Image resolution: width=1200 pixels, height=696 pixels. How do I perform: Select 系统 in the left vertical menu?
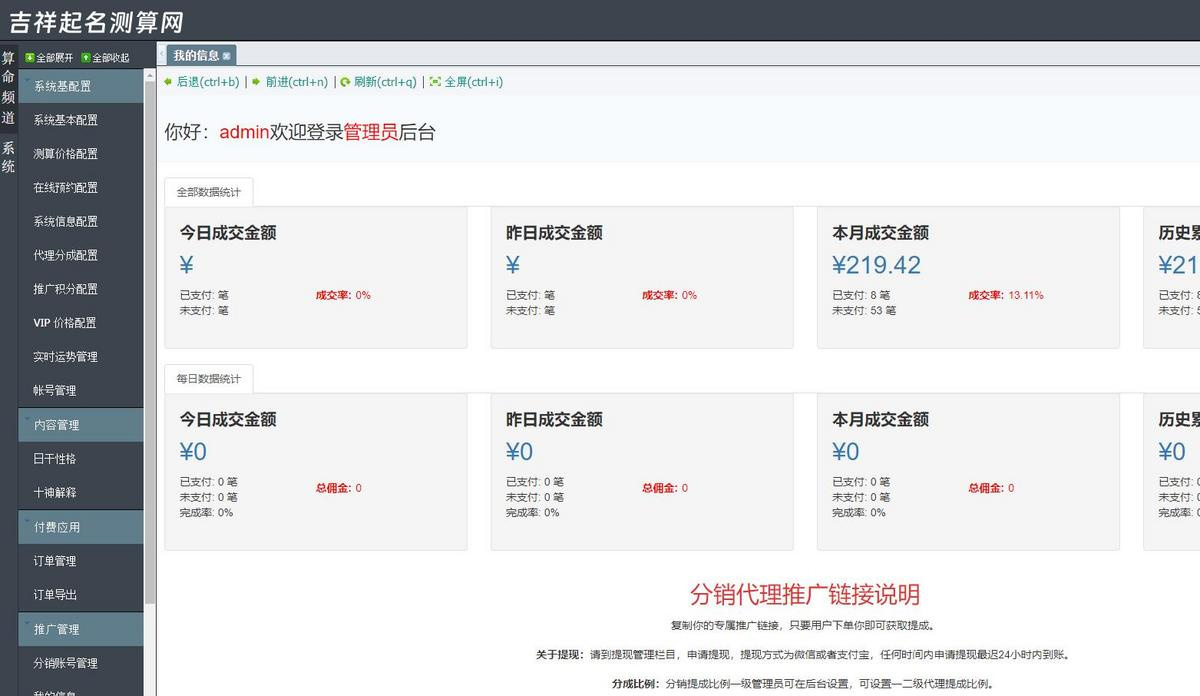click(8, 156)
